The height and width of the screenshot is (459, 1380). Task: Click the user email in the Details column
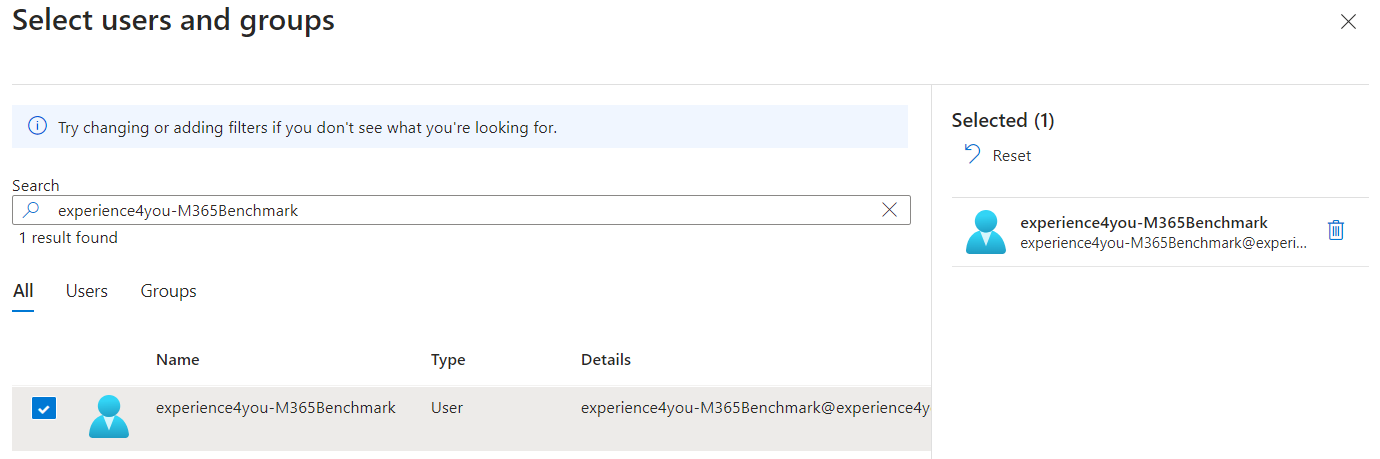[755, 408]
